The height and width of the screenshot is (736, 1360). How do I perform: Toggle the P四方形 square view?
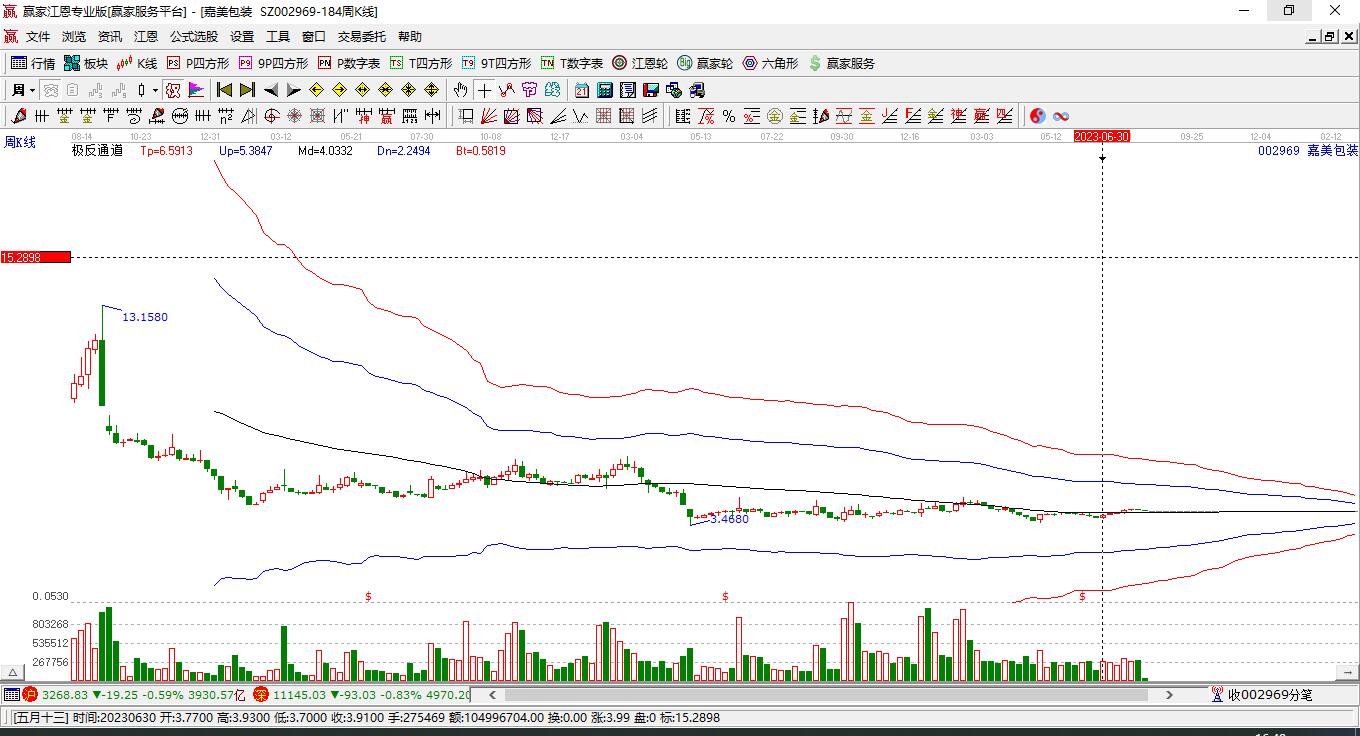197,63
